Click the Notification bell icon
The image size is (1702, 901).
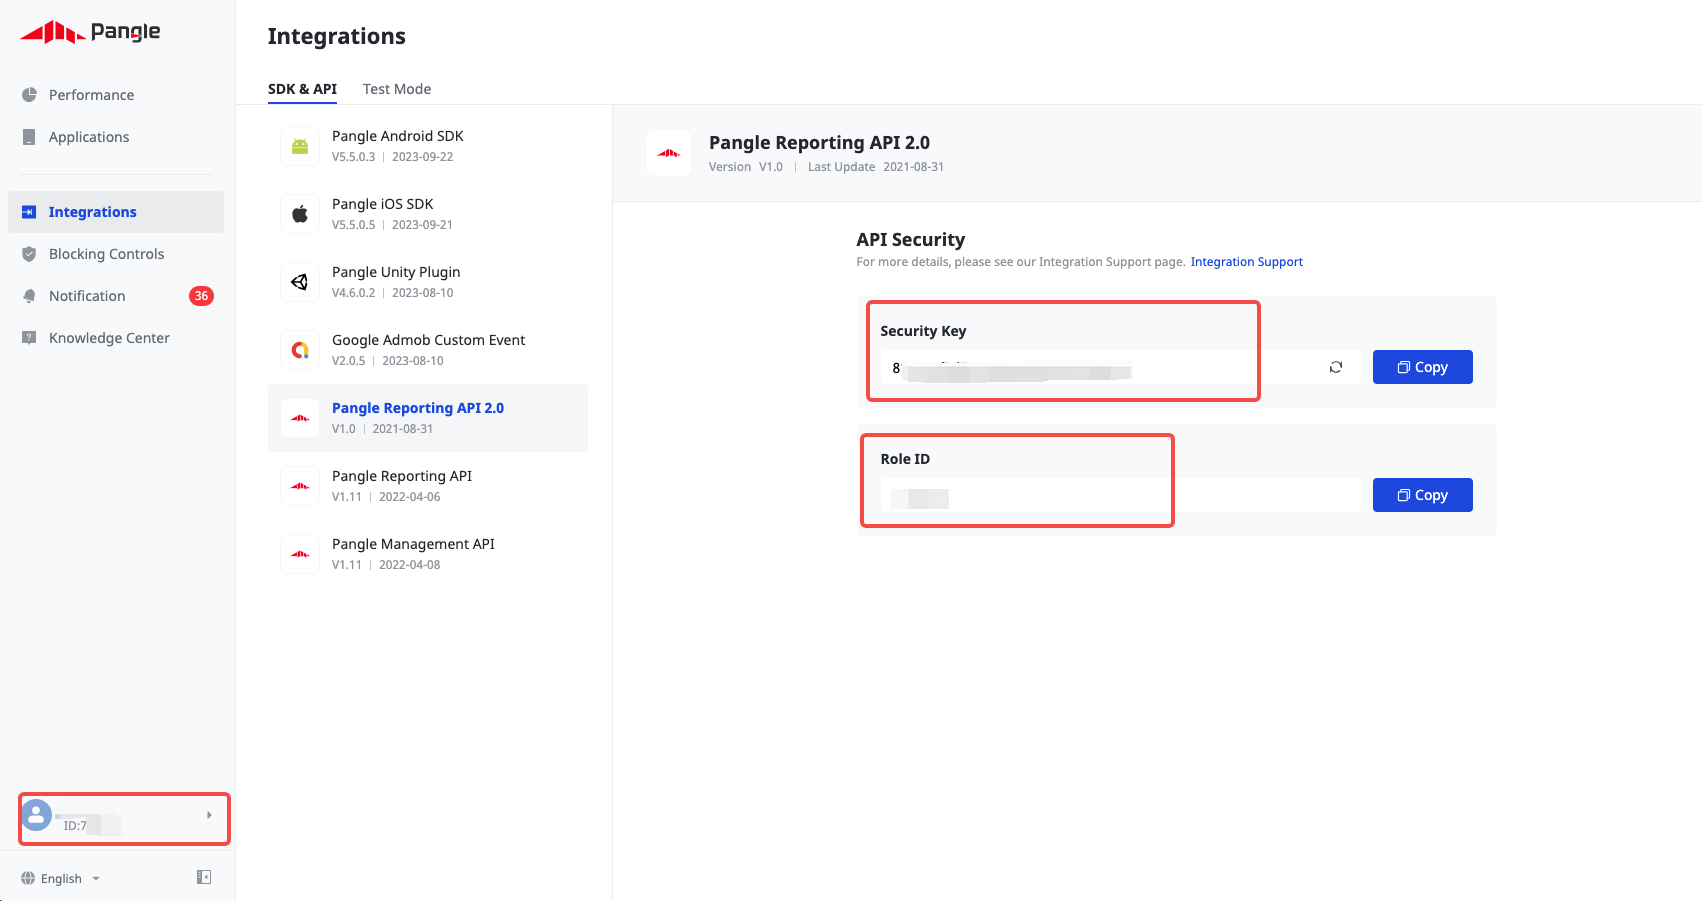pos(29,296)
